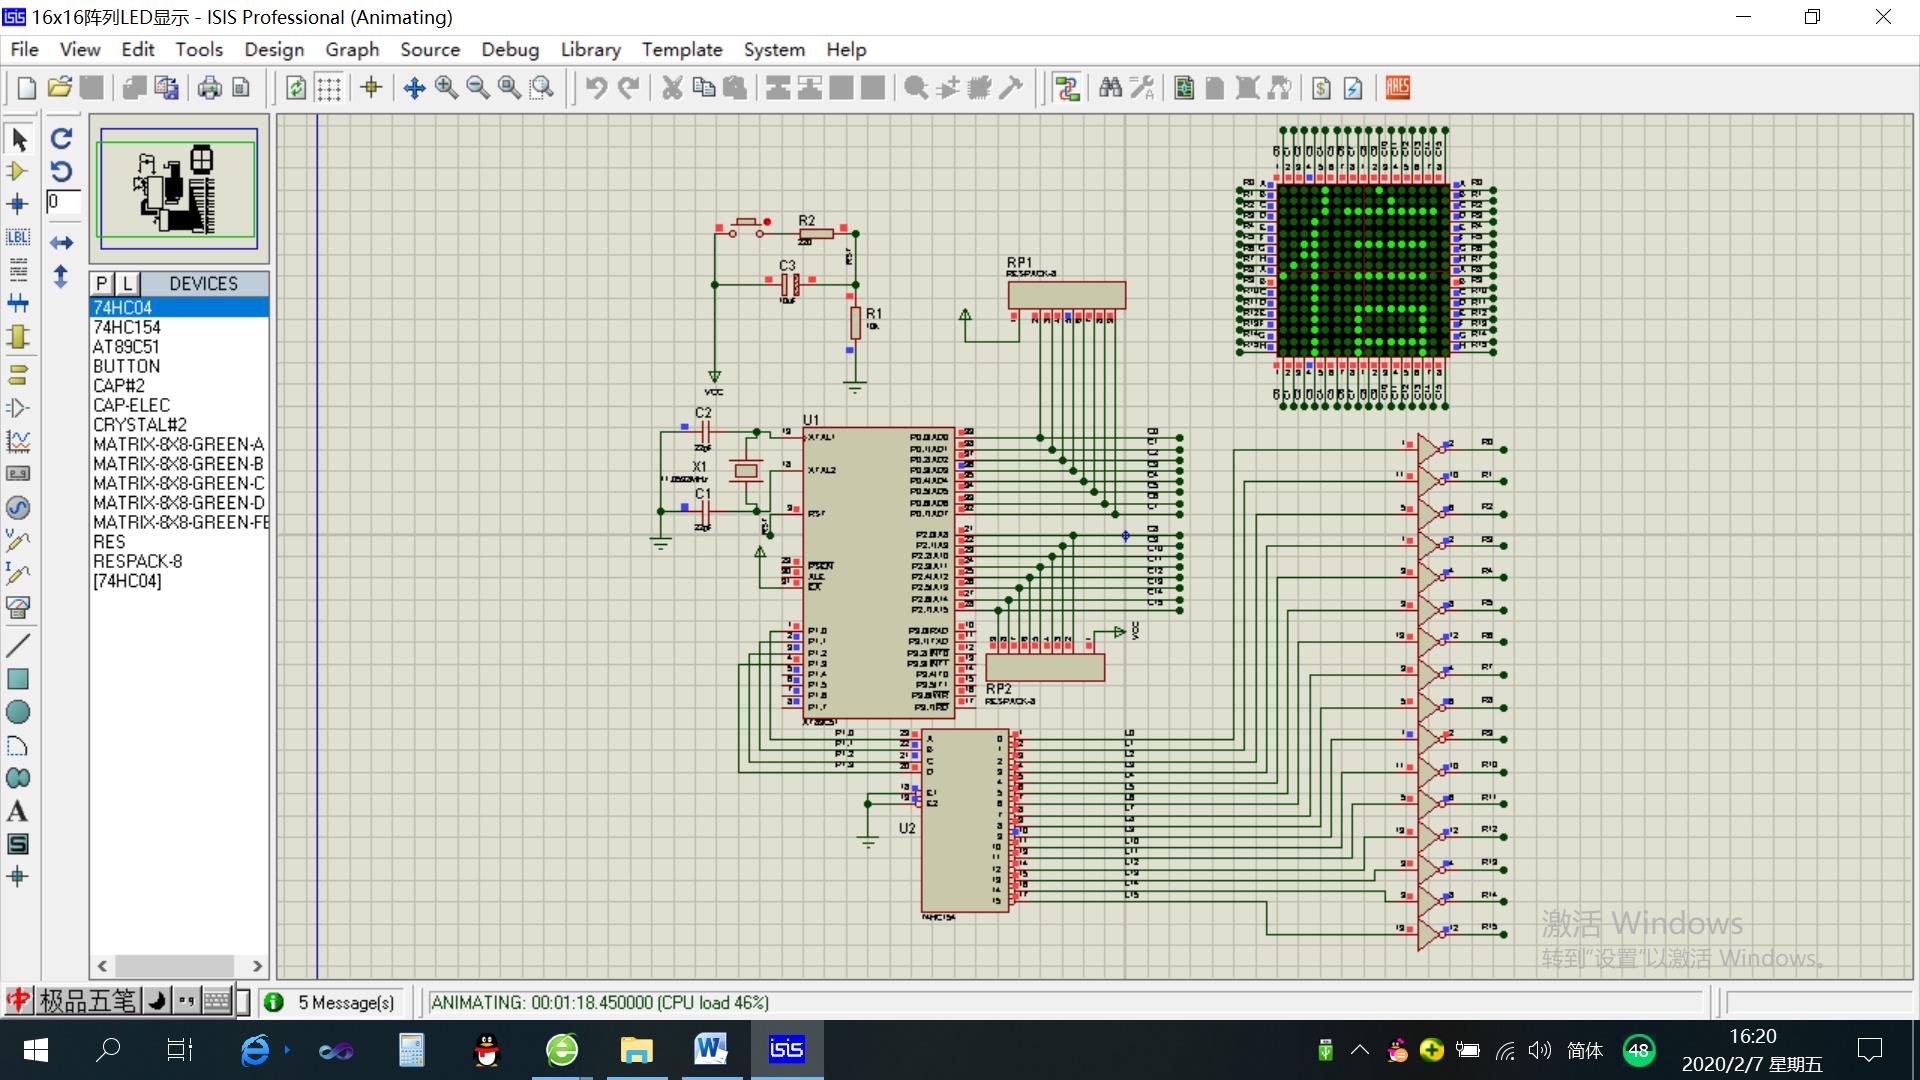Toggle the Redraw display refresh icon
1920x1080 pixels.
coord(296,88)
